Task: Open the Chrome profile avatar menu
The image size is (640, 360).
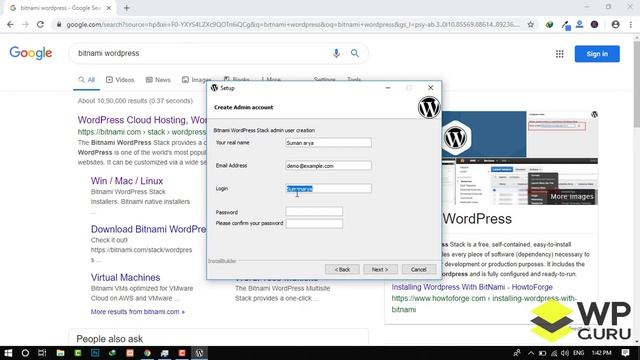Action: point(616,24)
